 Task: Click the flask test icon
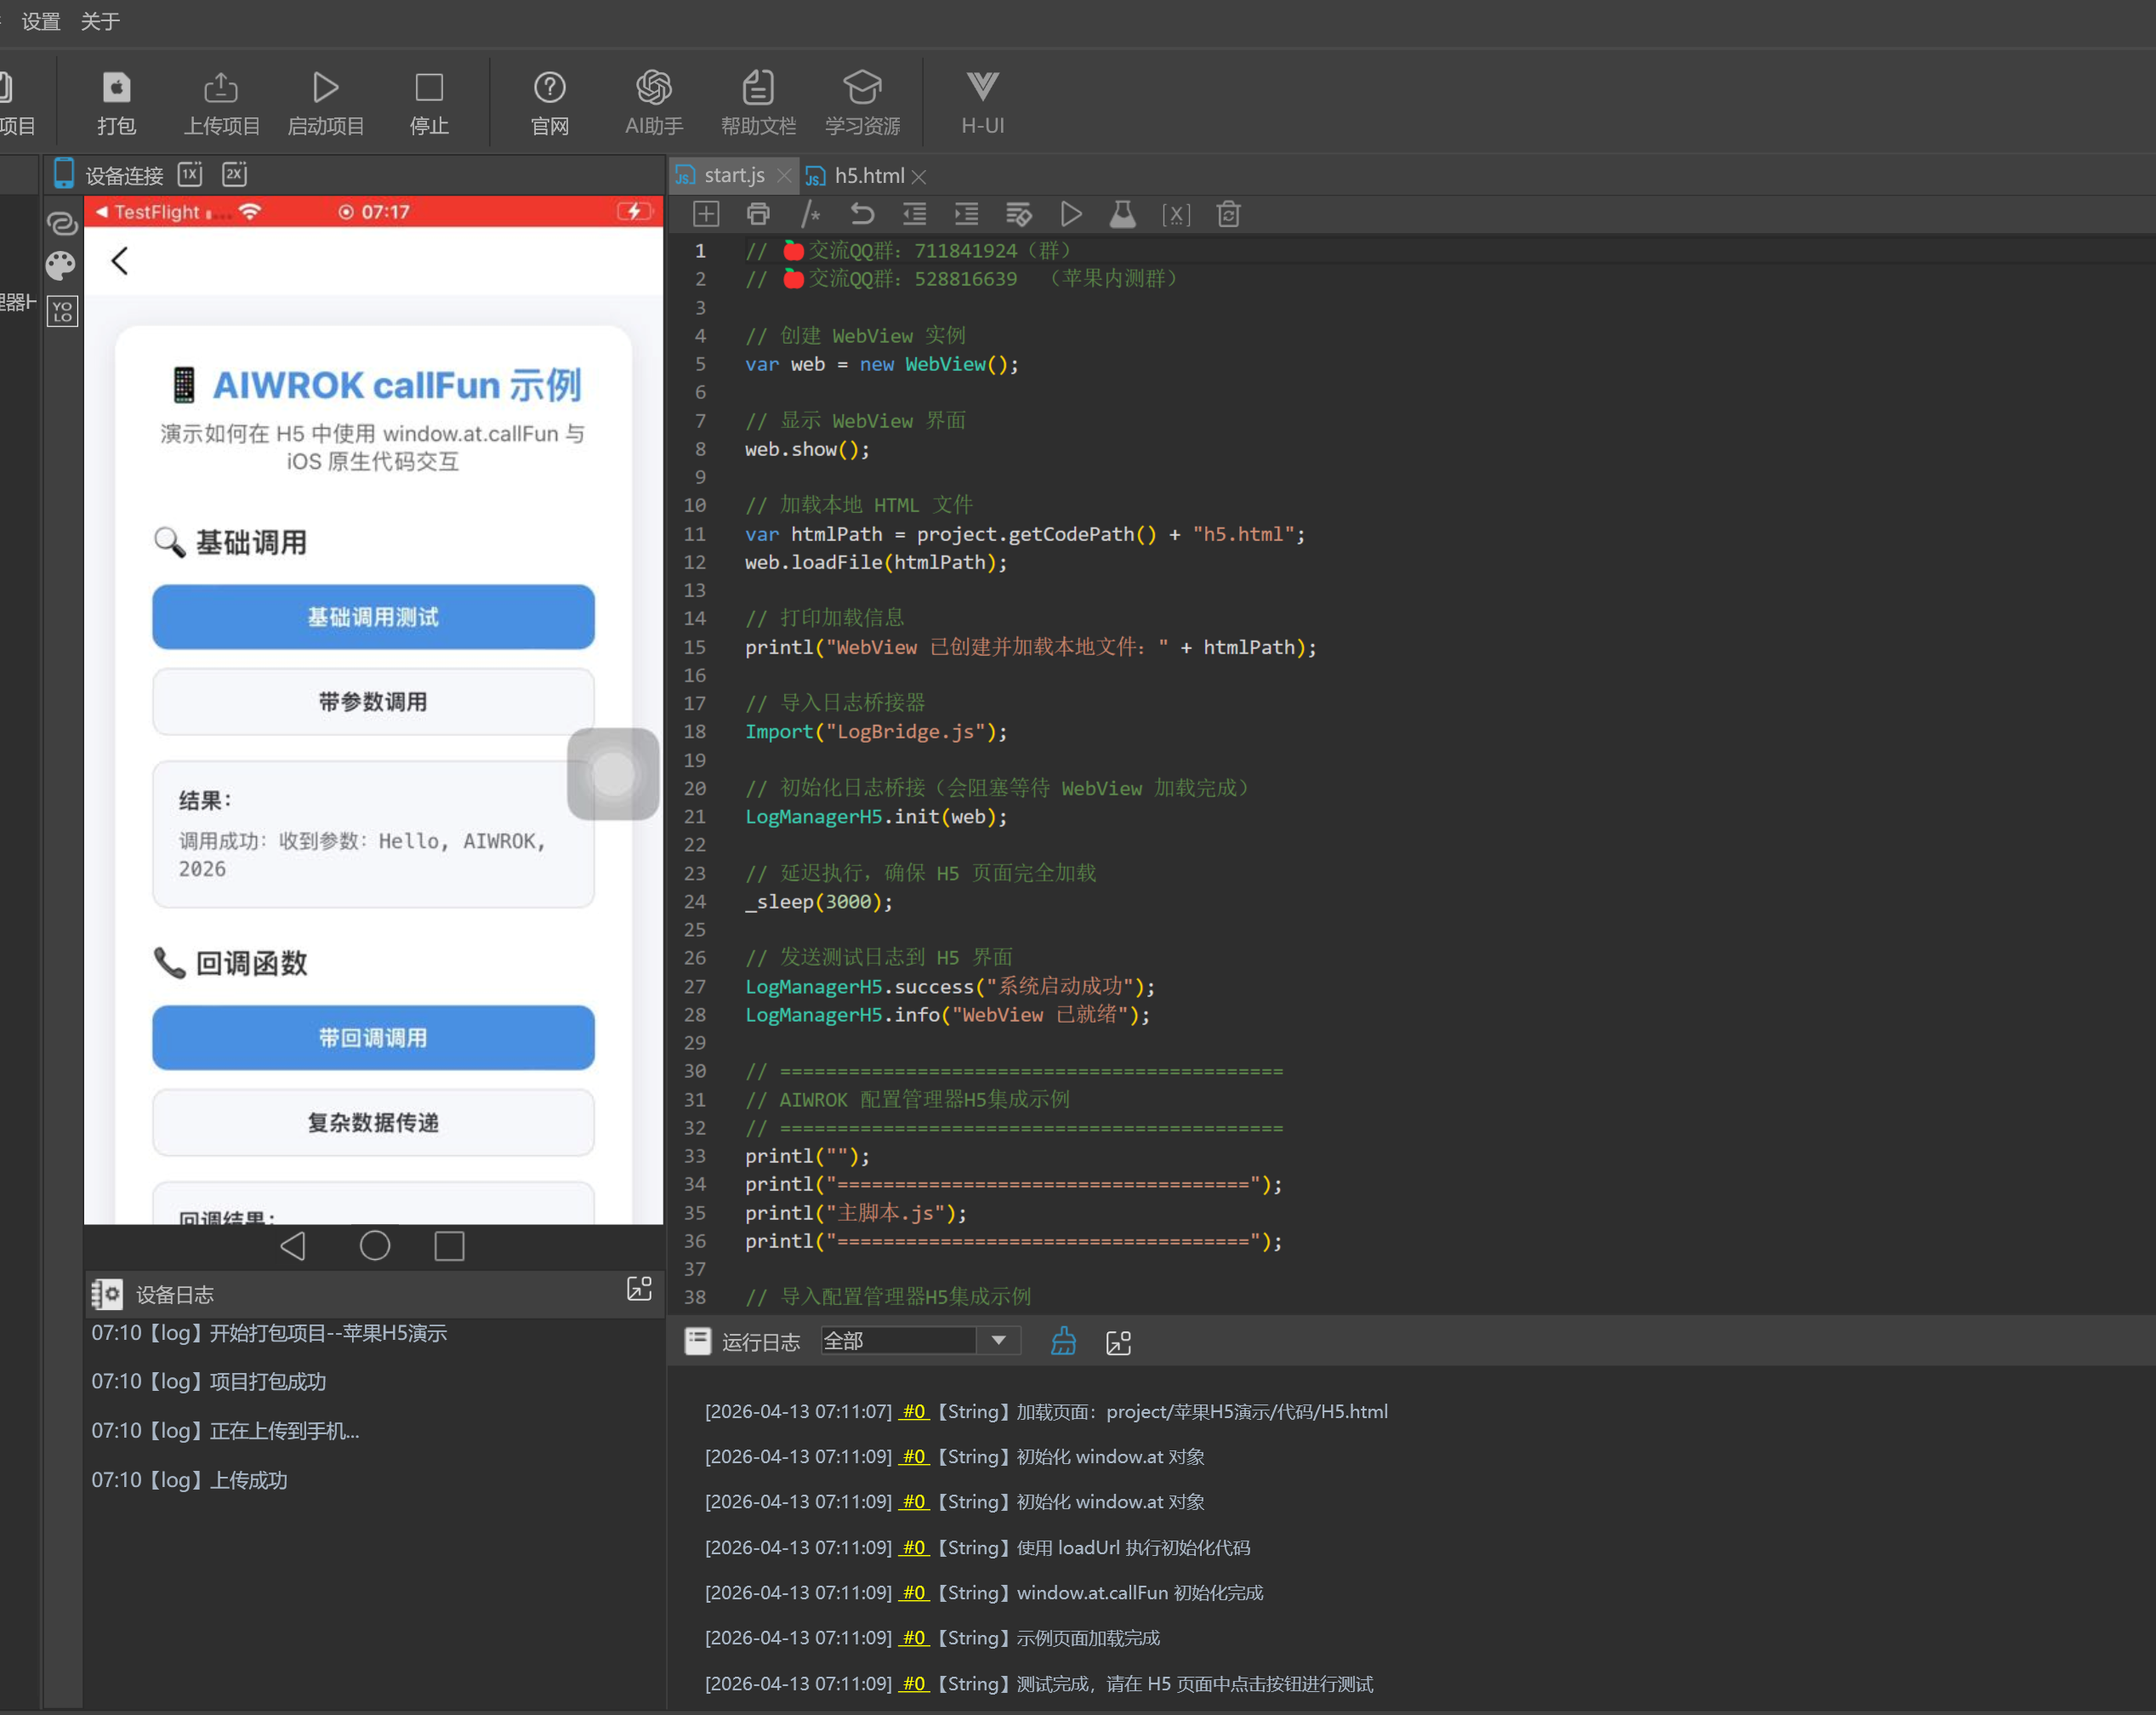pos(1122,214)
